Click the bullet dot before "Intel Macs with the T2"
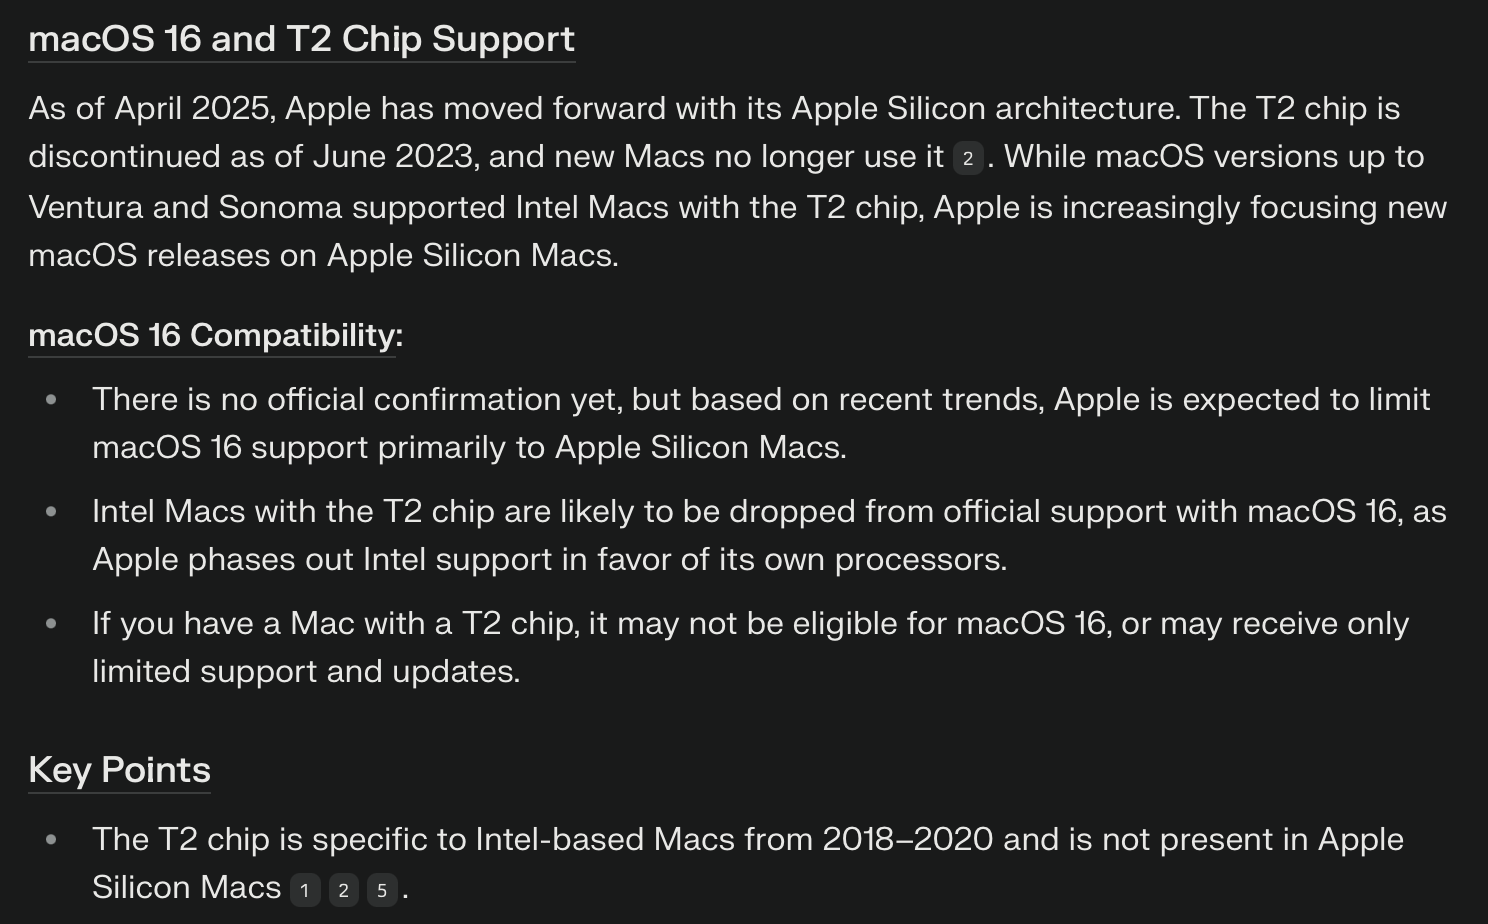The height and width of the screenshot is (924, 1488). tap(51, 512)
